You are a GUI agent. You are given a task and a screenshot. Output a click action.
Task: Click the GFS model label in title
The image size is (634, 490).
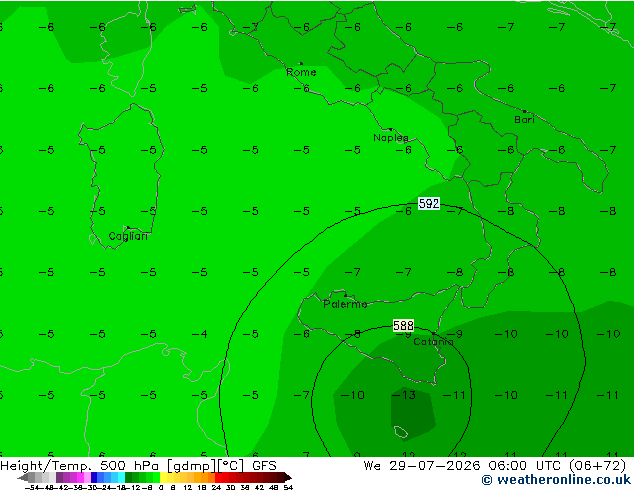[264, 466]
